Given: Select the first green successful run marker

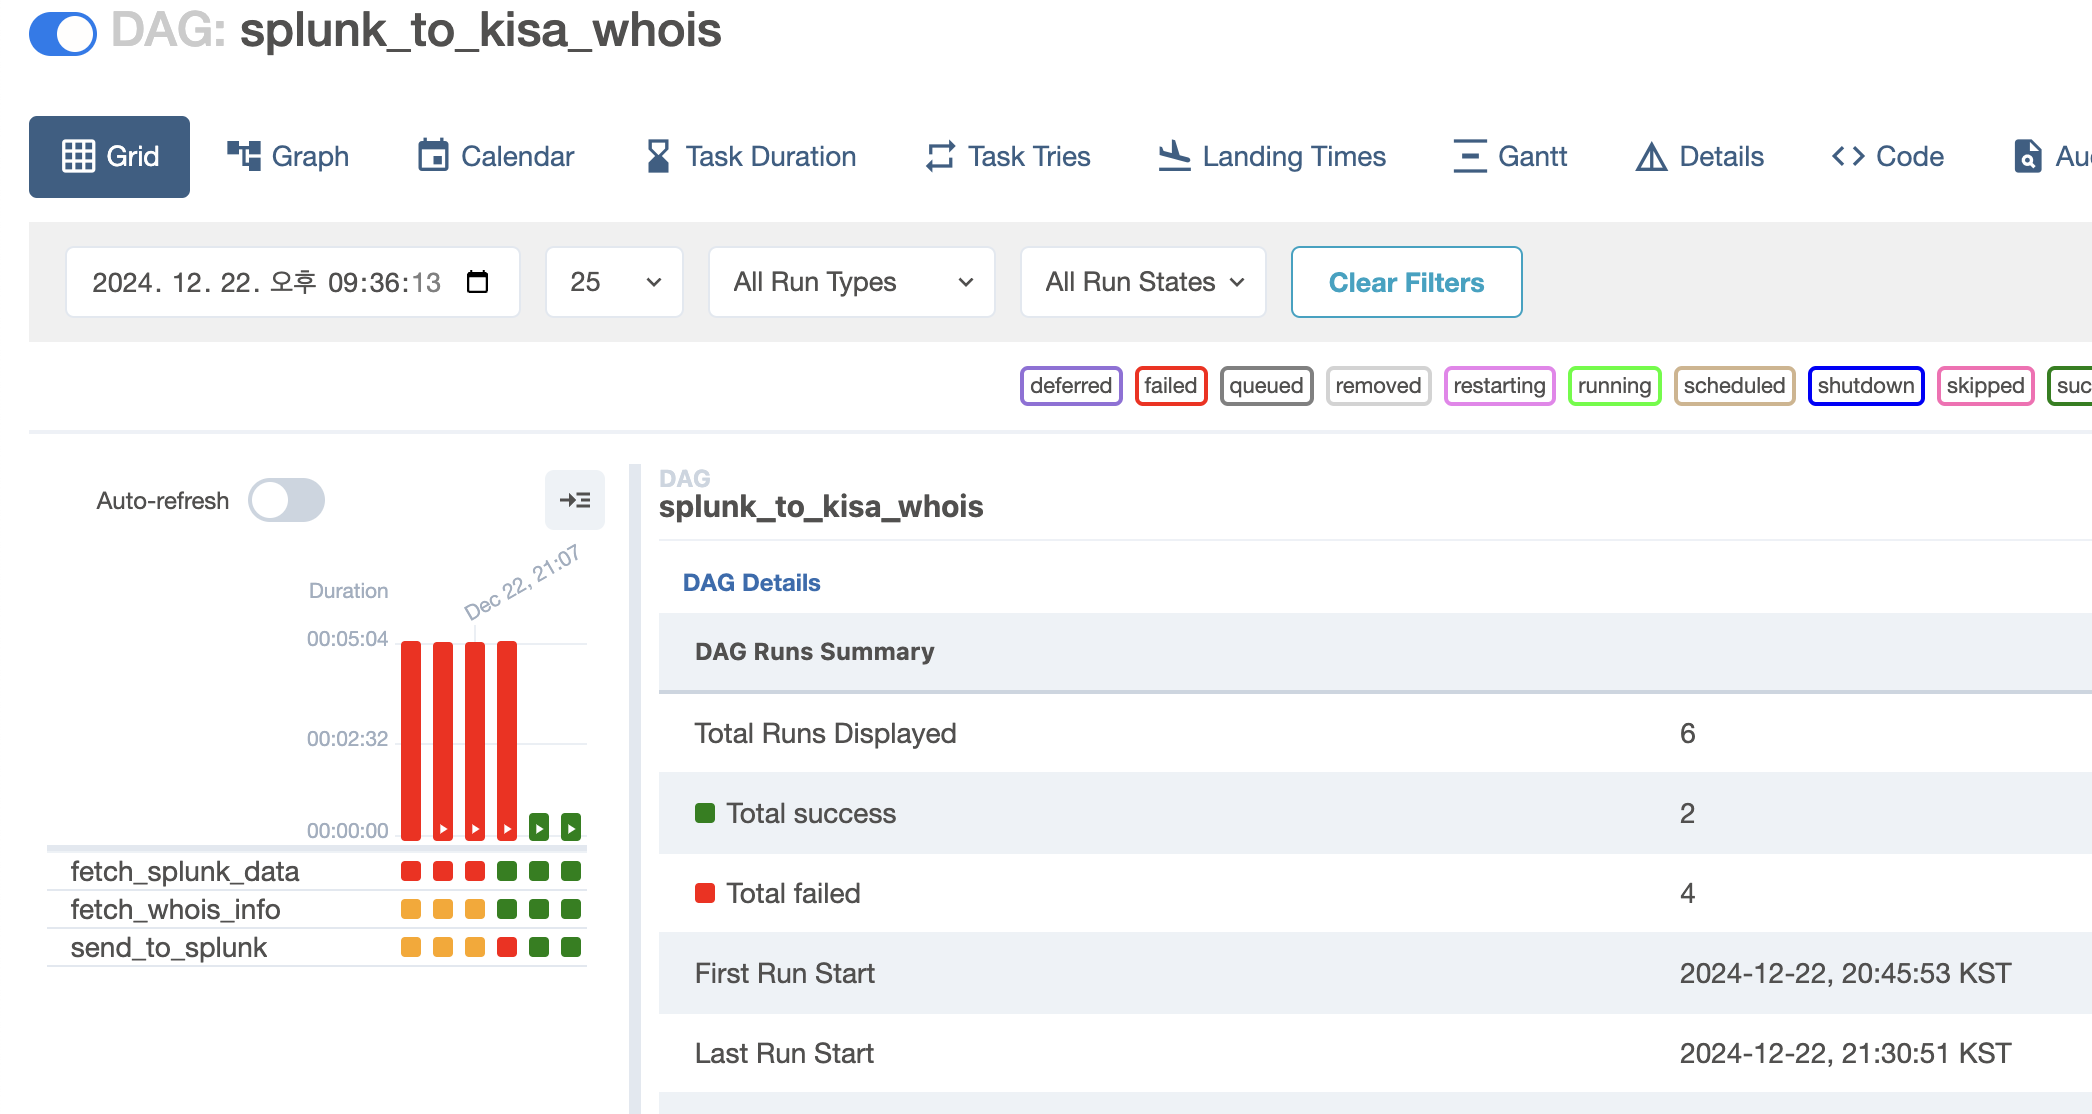Looking at the screenshot, I should (x=539, y=827).
